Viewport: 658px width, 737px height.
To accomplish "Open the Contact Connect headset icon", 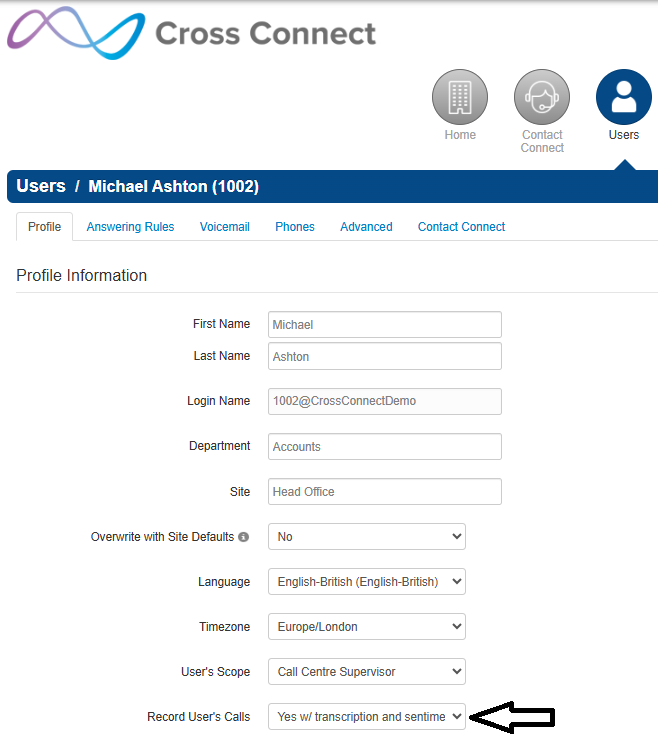I will 541,97.
